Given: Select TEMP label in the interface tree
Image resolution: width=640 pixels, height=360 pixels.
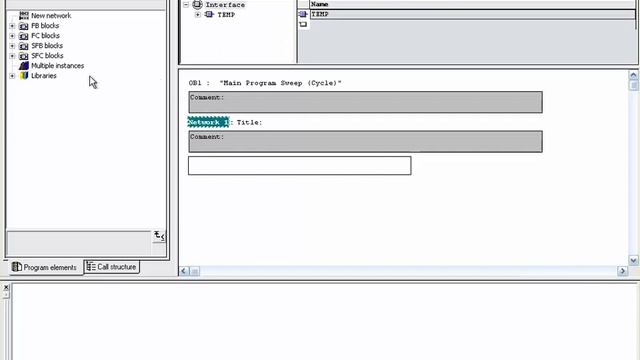Looking at the screenshot, I should 226,15.
